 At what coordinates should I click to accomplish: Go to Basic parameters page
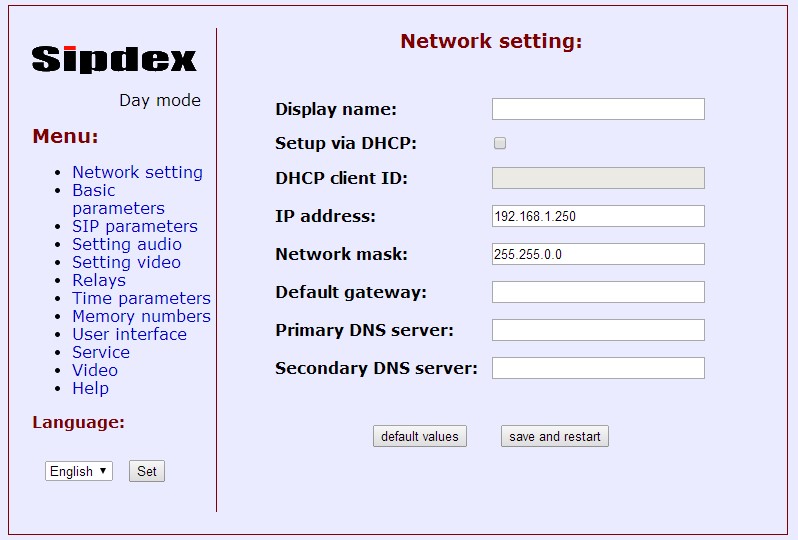(117, 199)
